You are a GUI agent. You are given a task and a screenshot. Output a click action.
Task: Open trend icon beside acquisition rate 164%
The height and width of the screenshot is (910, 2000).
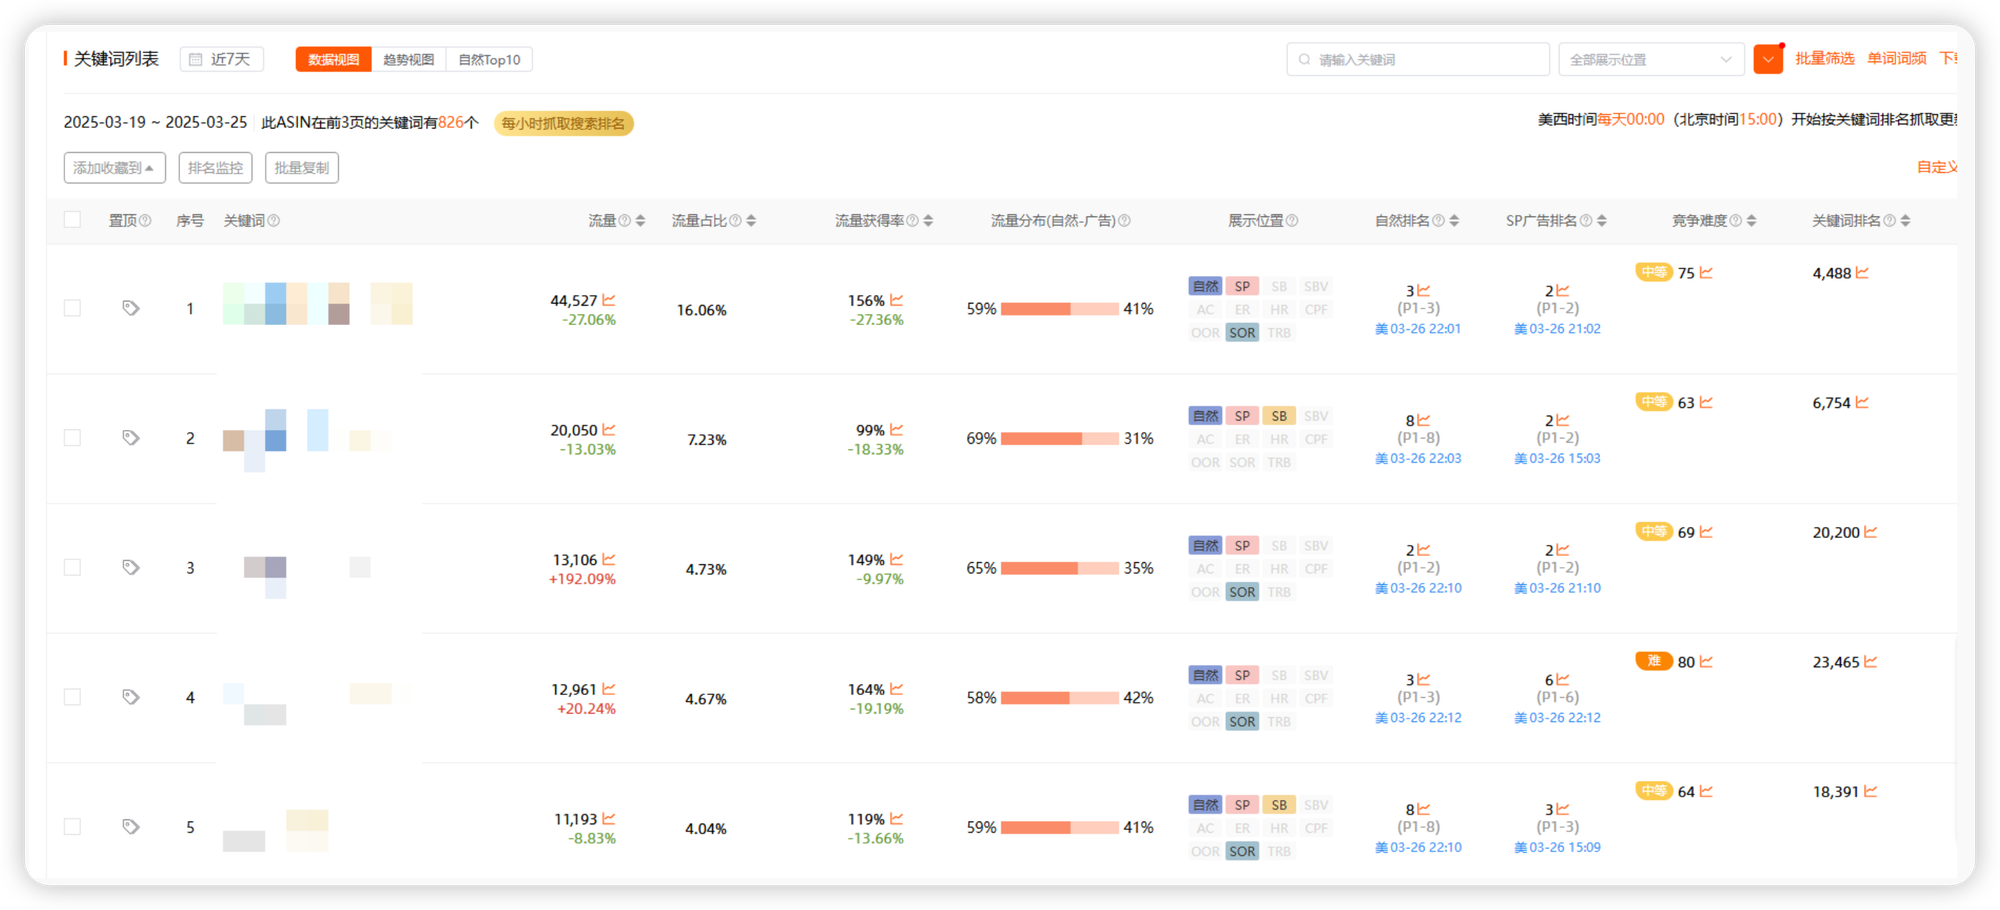click(897, 689)
